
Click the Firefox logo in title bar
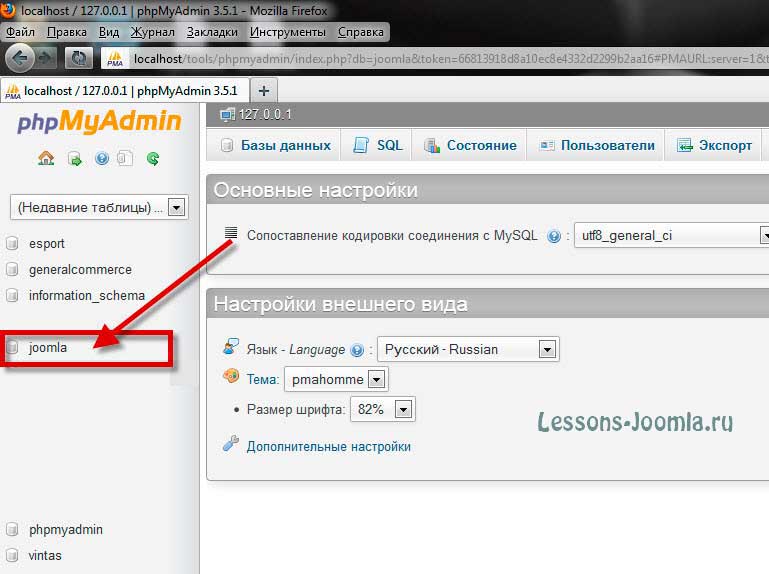(8, 9)
